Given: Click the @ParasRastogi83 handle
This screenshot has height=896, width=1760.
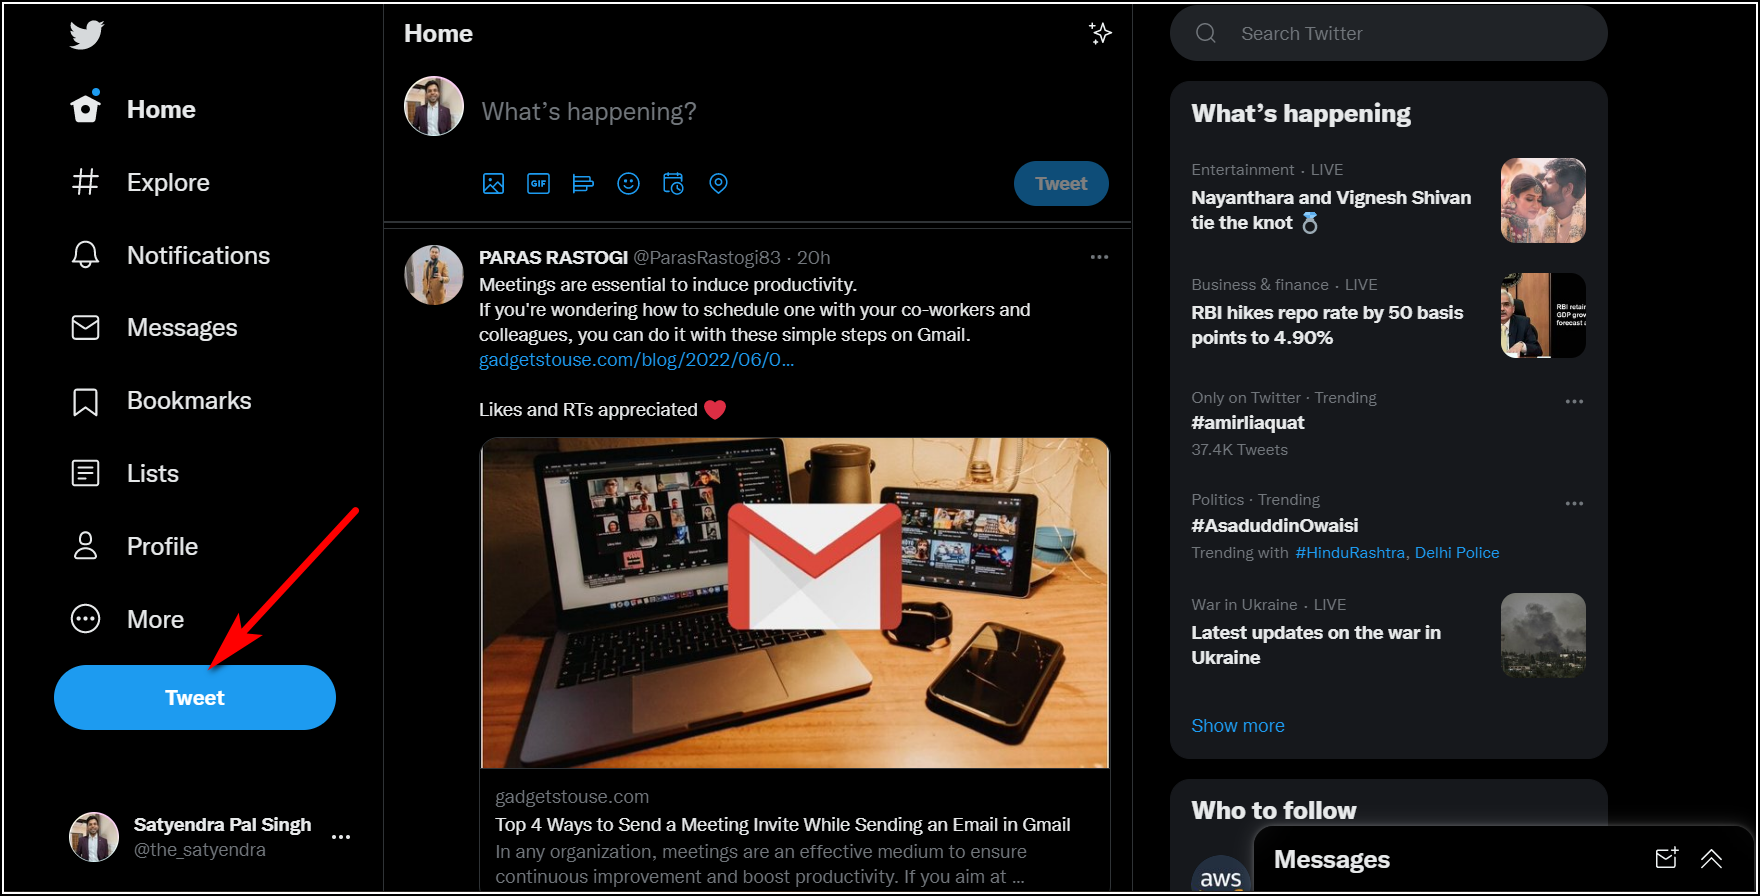Looking at the screenshot, I should pyautogui.click(x=707, y=258).
